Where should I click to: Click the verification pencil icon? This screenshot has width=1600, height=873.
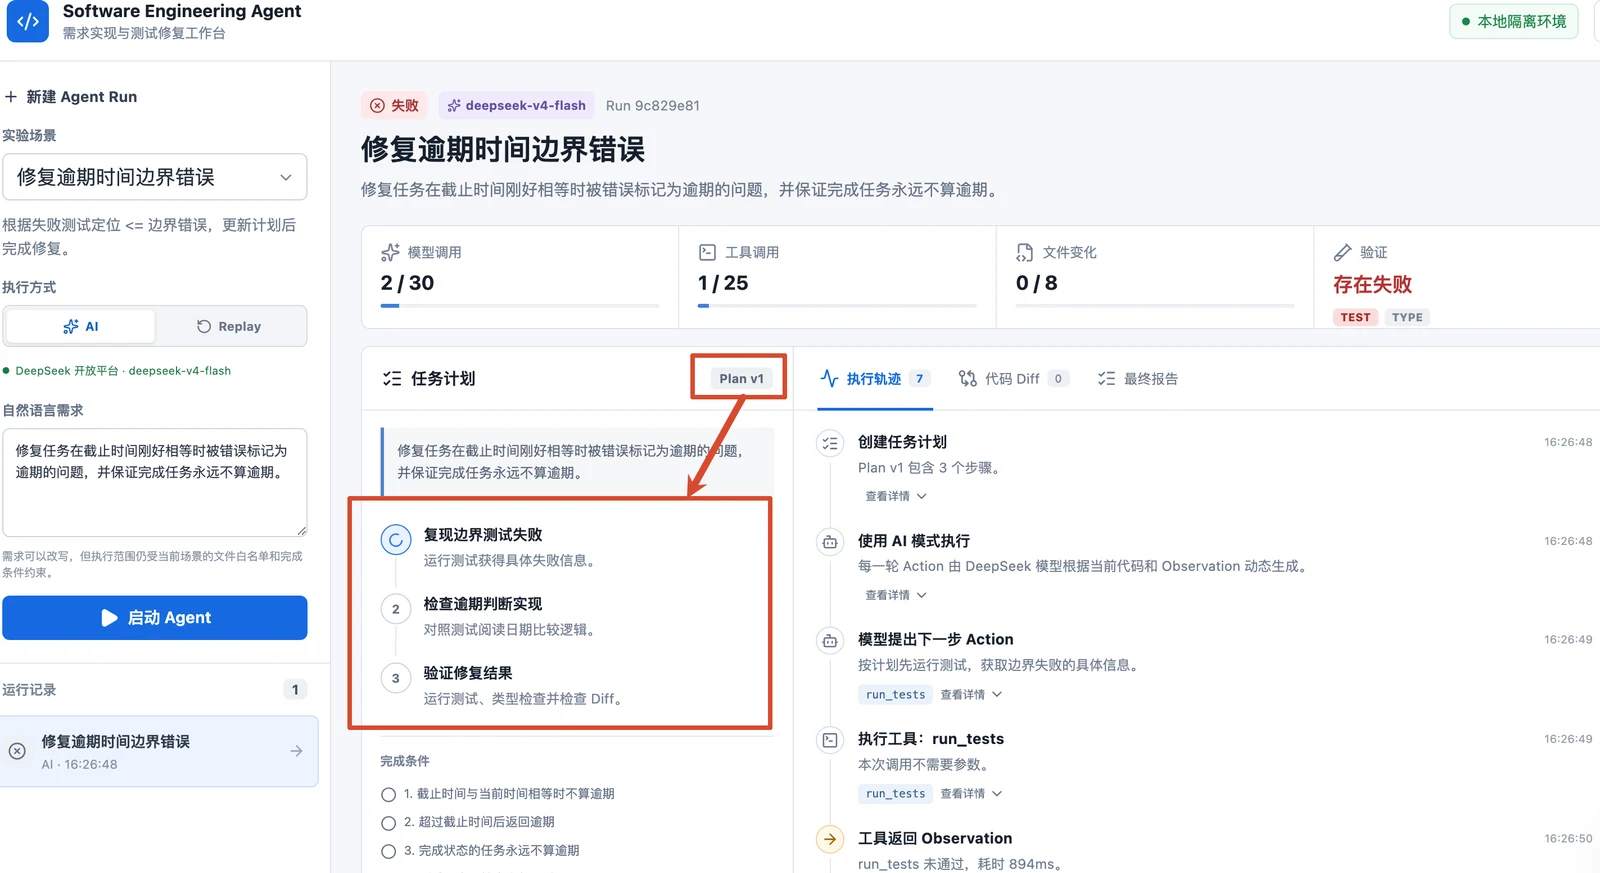[1342, 252]
